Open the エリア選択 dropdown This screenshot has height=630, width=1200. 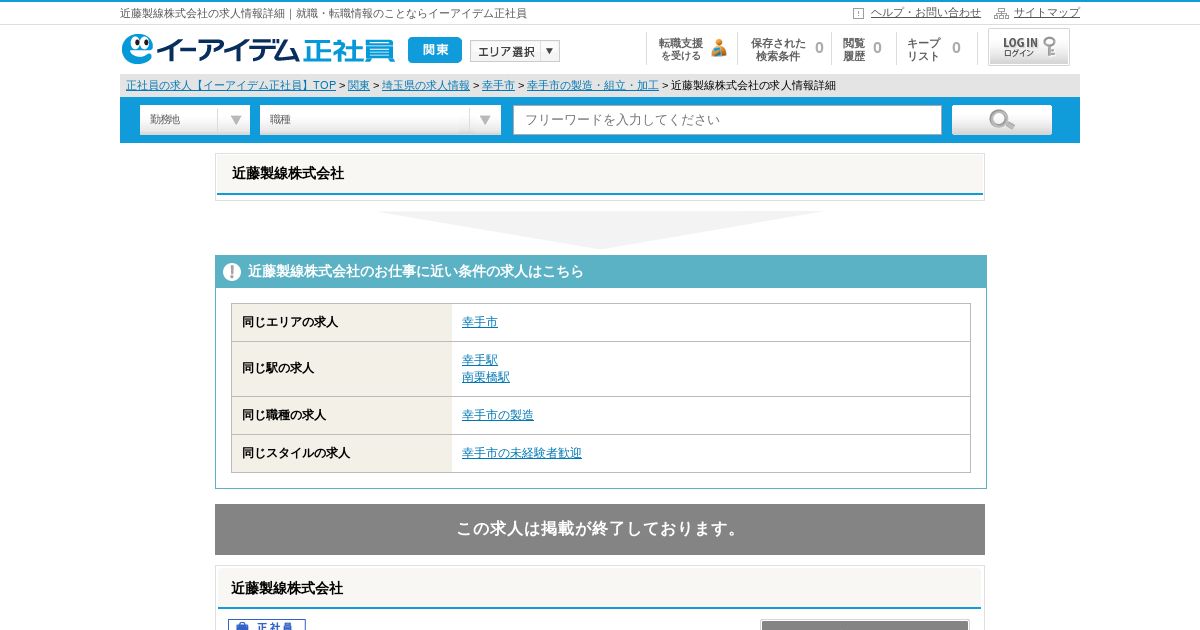point(515,51)
